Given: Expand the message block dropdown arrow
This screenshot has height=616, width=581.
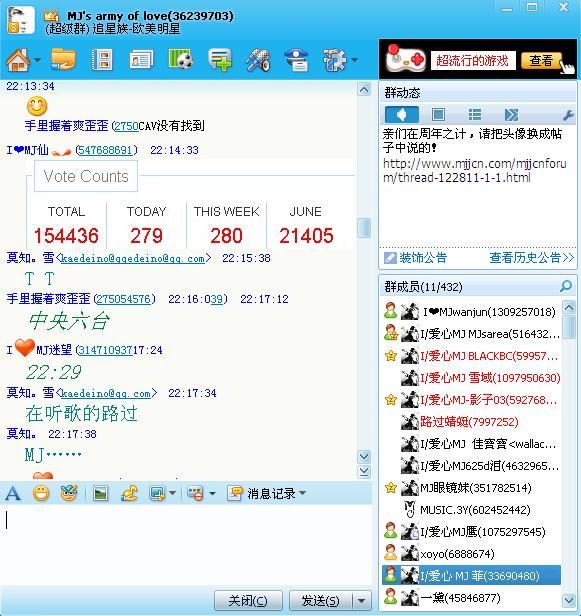Looking at the screenshot, I should (213, 493).
